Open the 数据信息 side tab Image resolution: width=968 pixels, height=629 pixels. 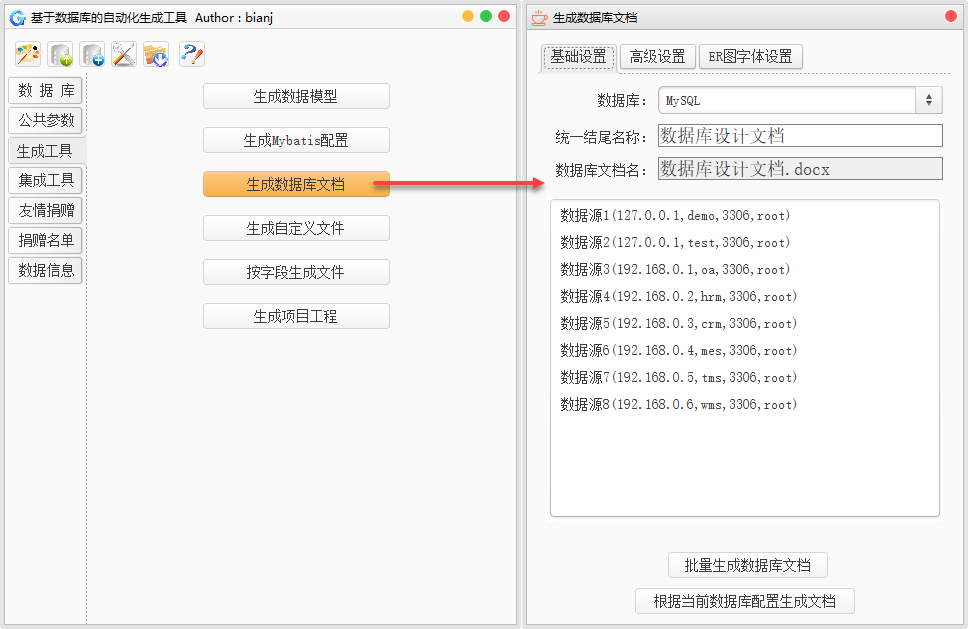click(45, 270)
